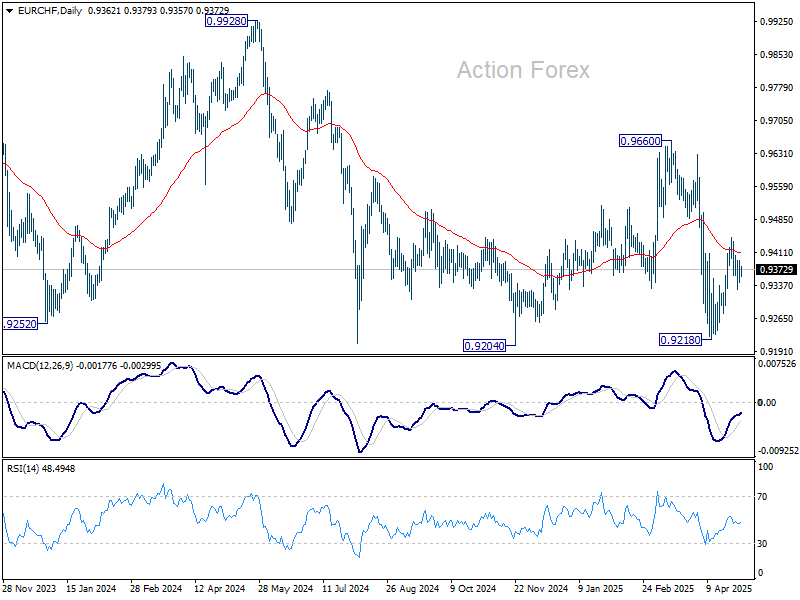Select the 0.99280 high price label
800x600 pixels.
pyautogui.click(x=227, y=21)
